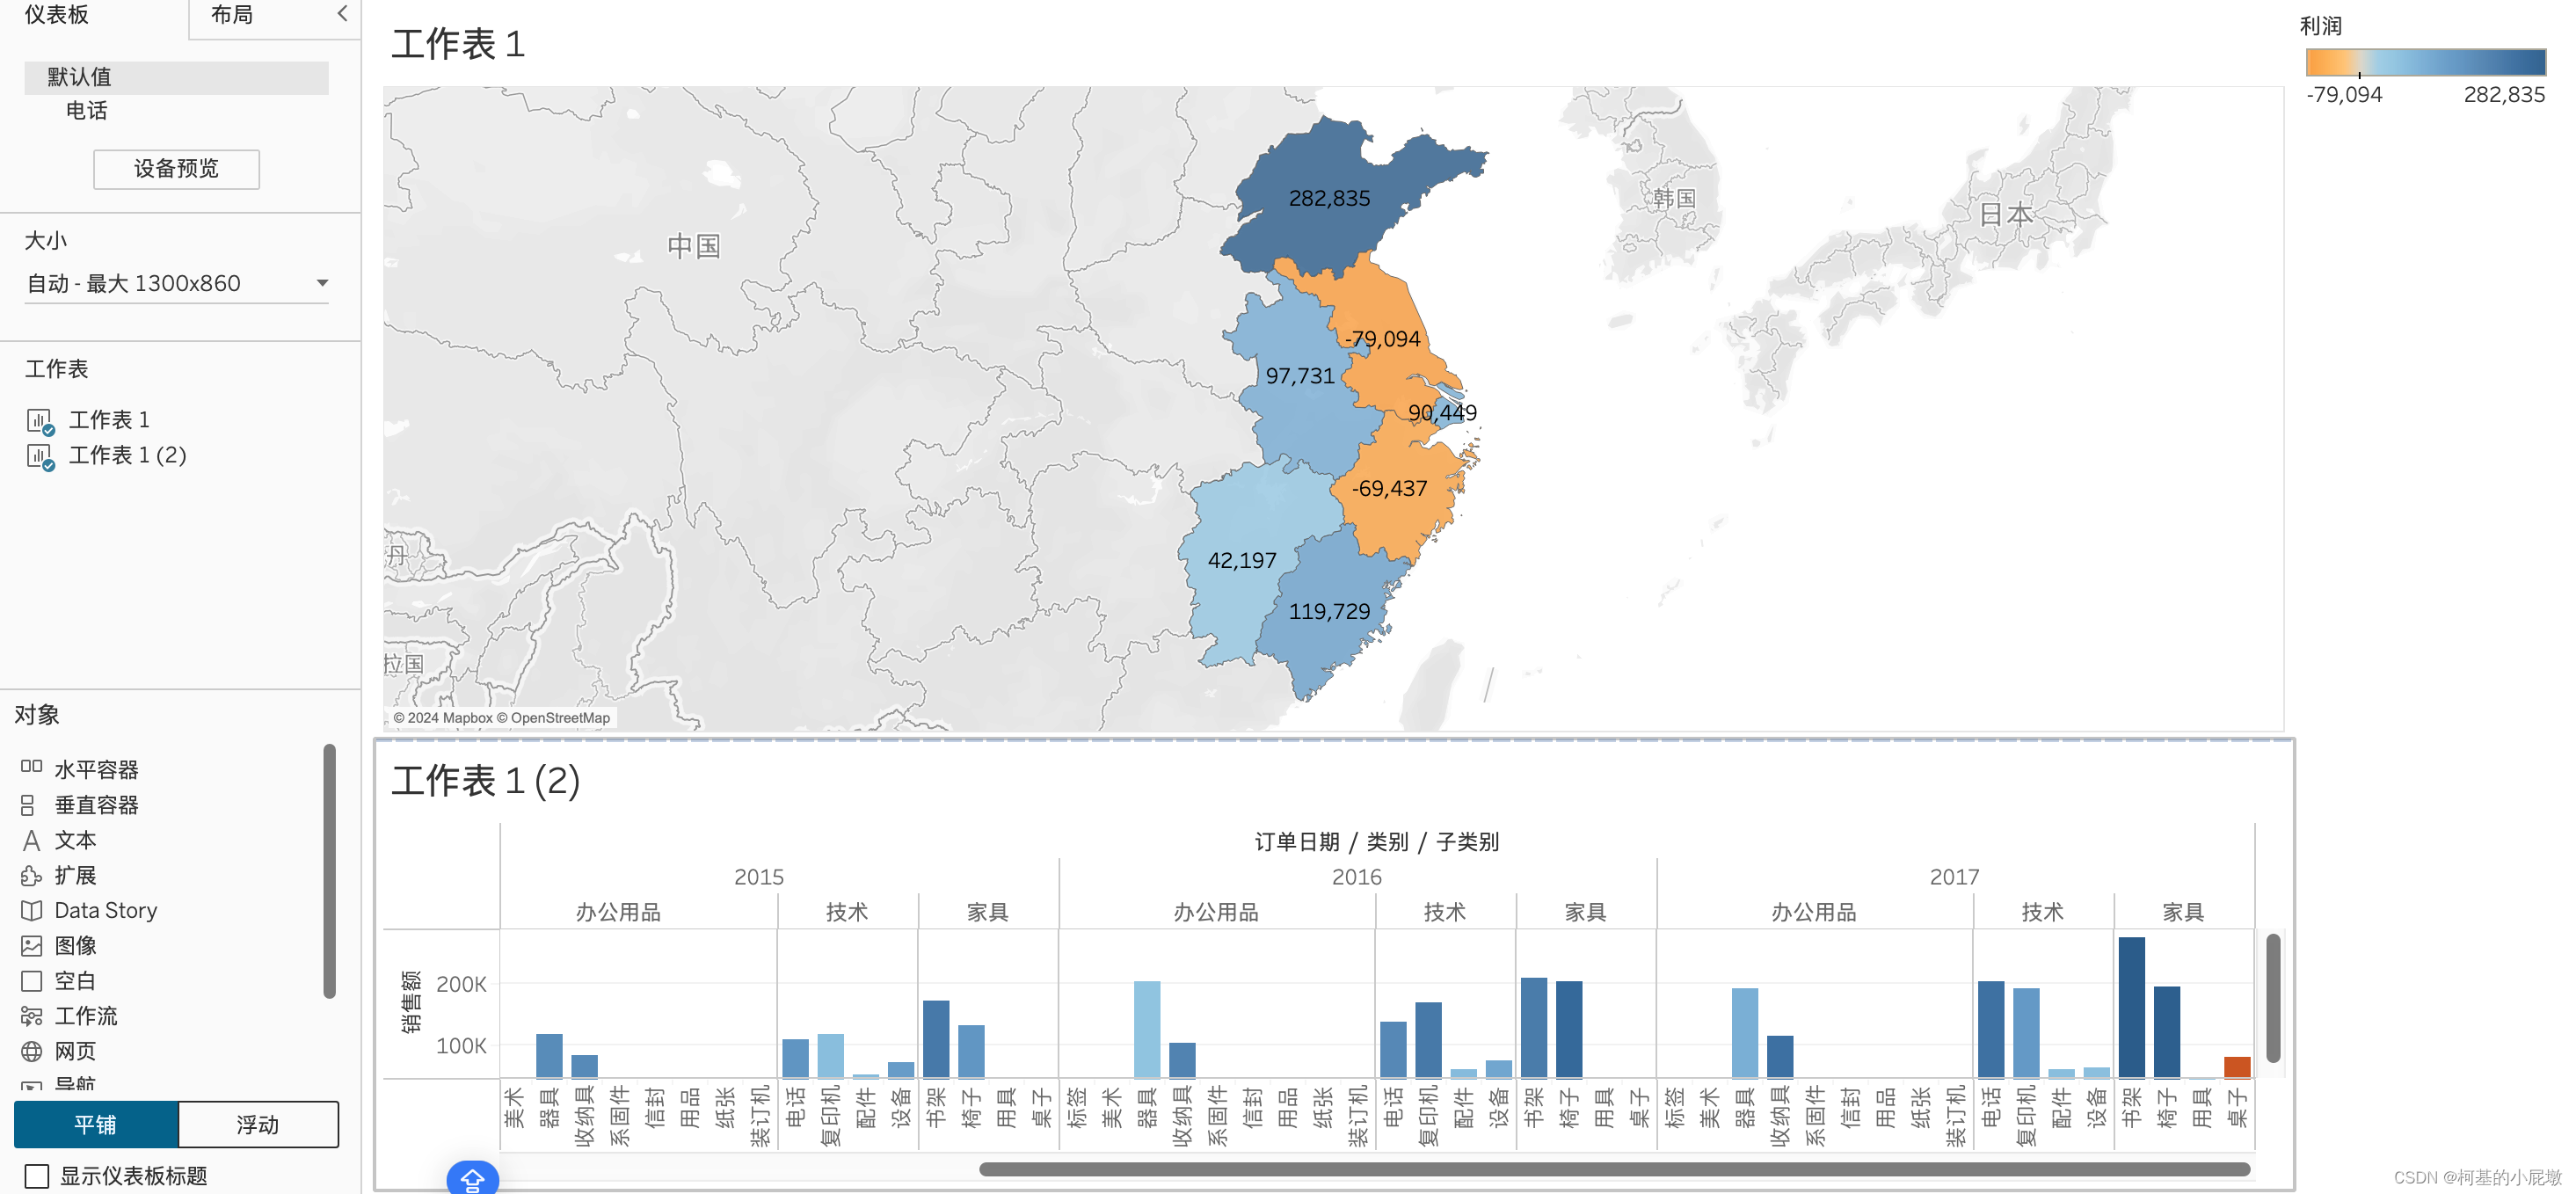Switch to the Layout (布局) tab
Viewport: 2576px width, 1194px height.
(x=232, y=15)
